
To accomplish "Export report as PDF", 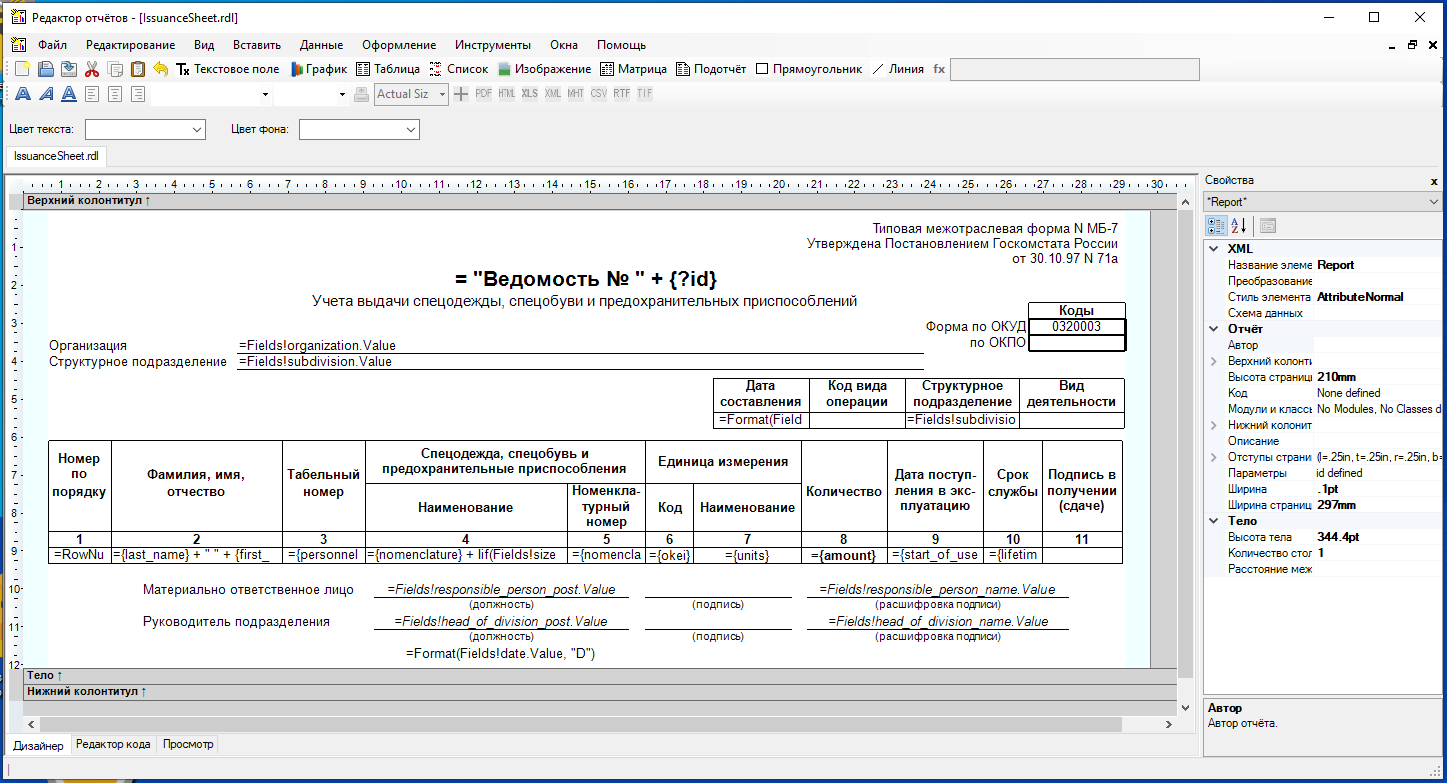I will pyautogui.click(x=484, y=94).
